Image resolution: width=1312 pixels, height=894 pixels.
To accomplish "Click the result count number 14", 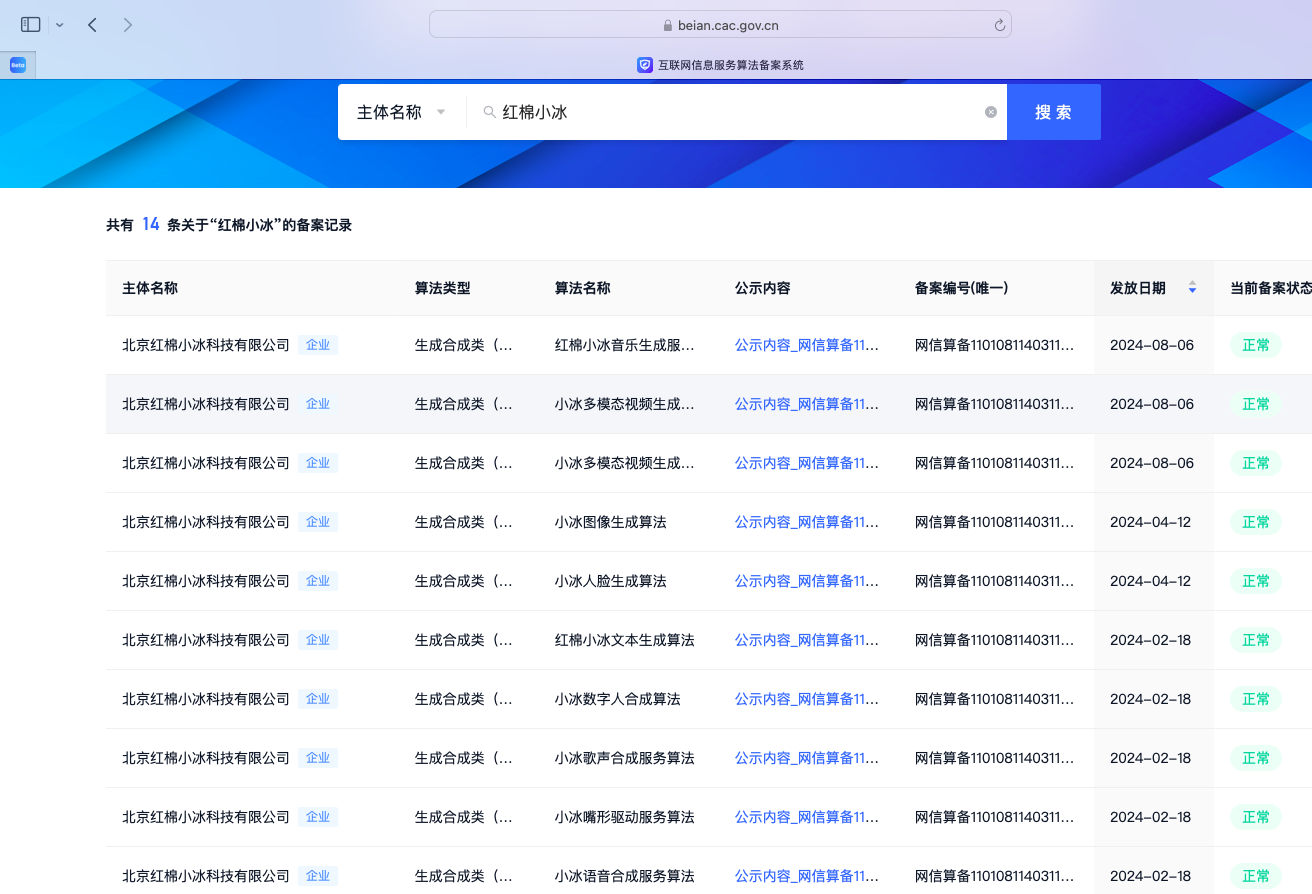I will pos(151,224).
